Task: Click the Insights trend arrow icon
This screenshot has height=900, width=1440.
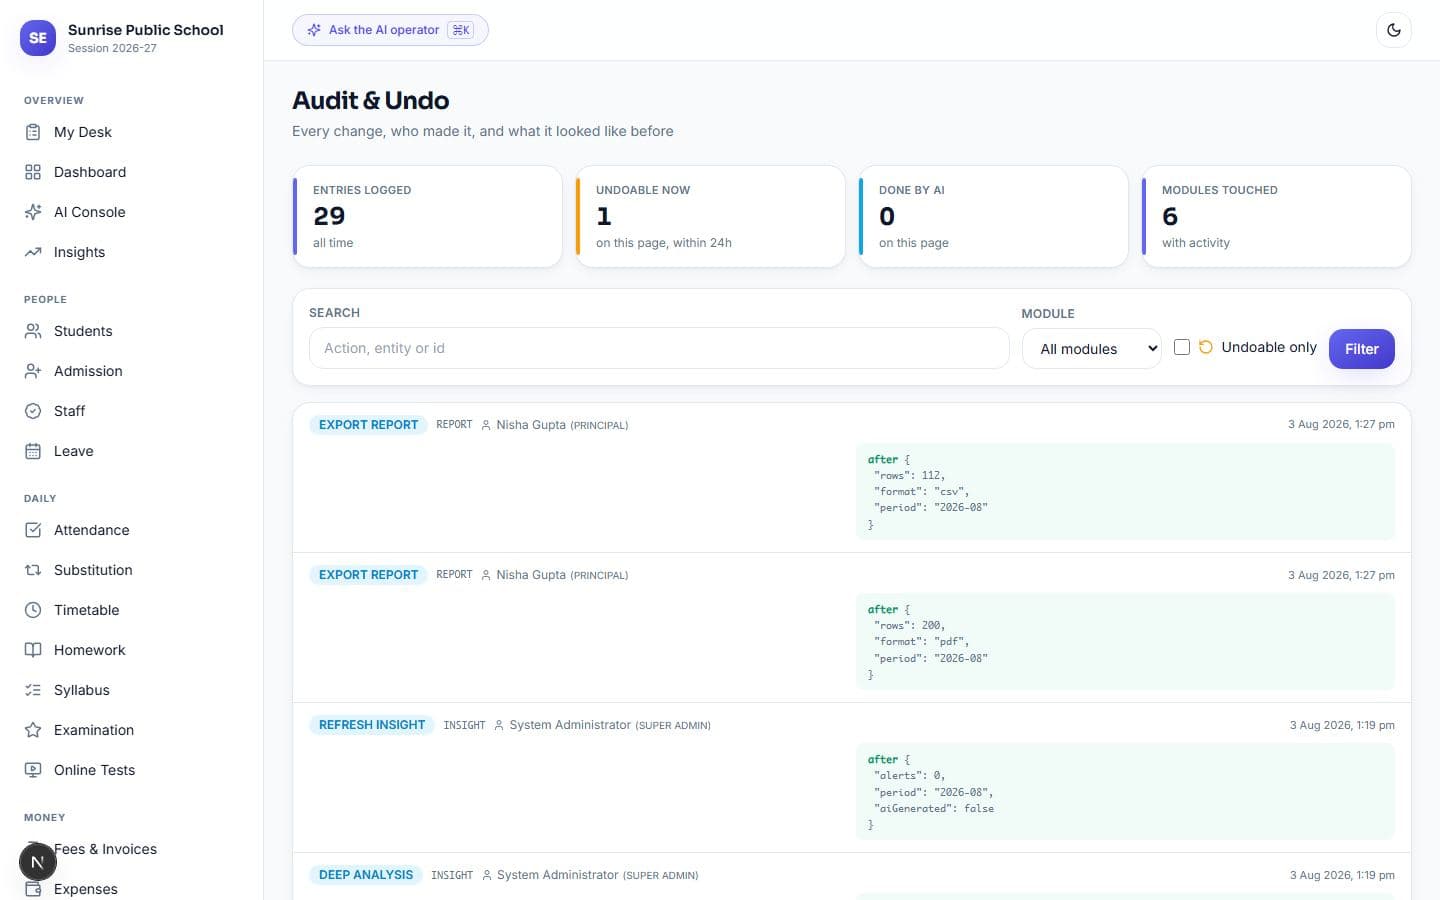Action: 33,252
